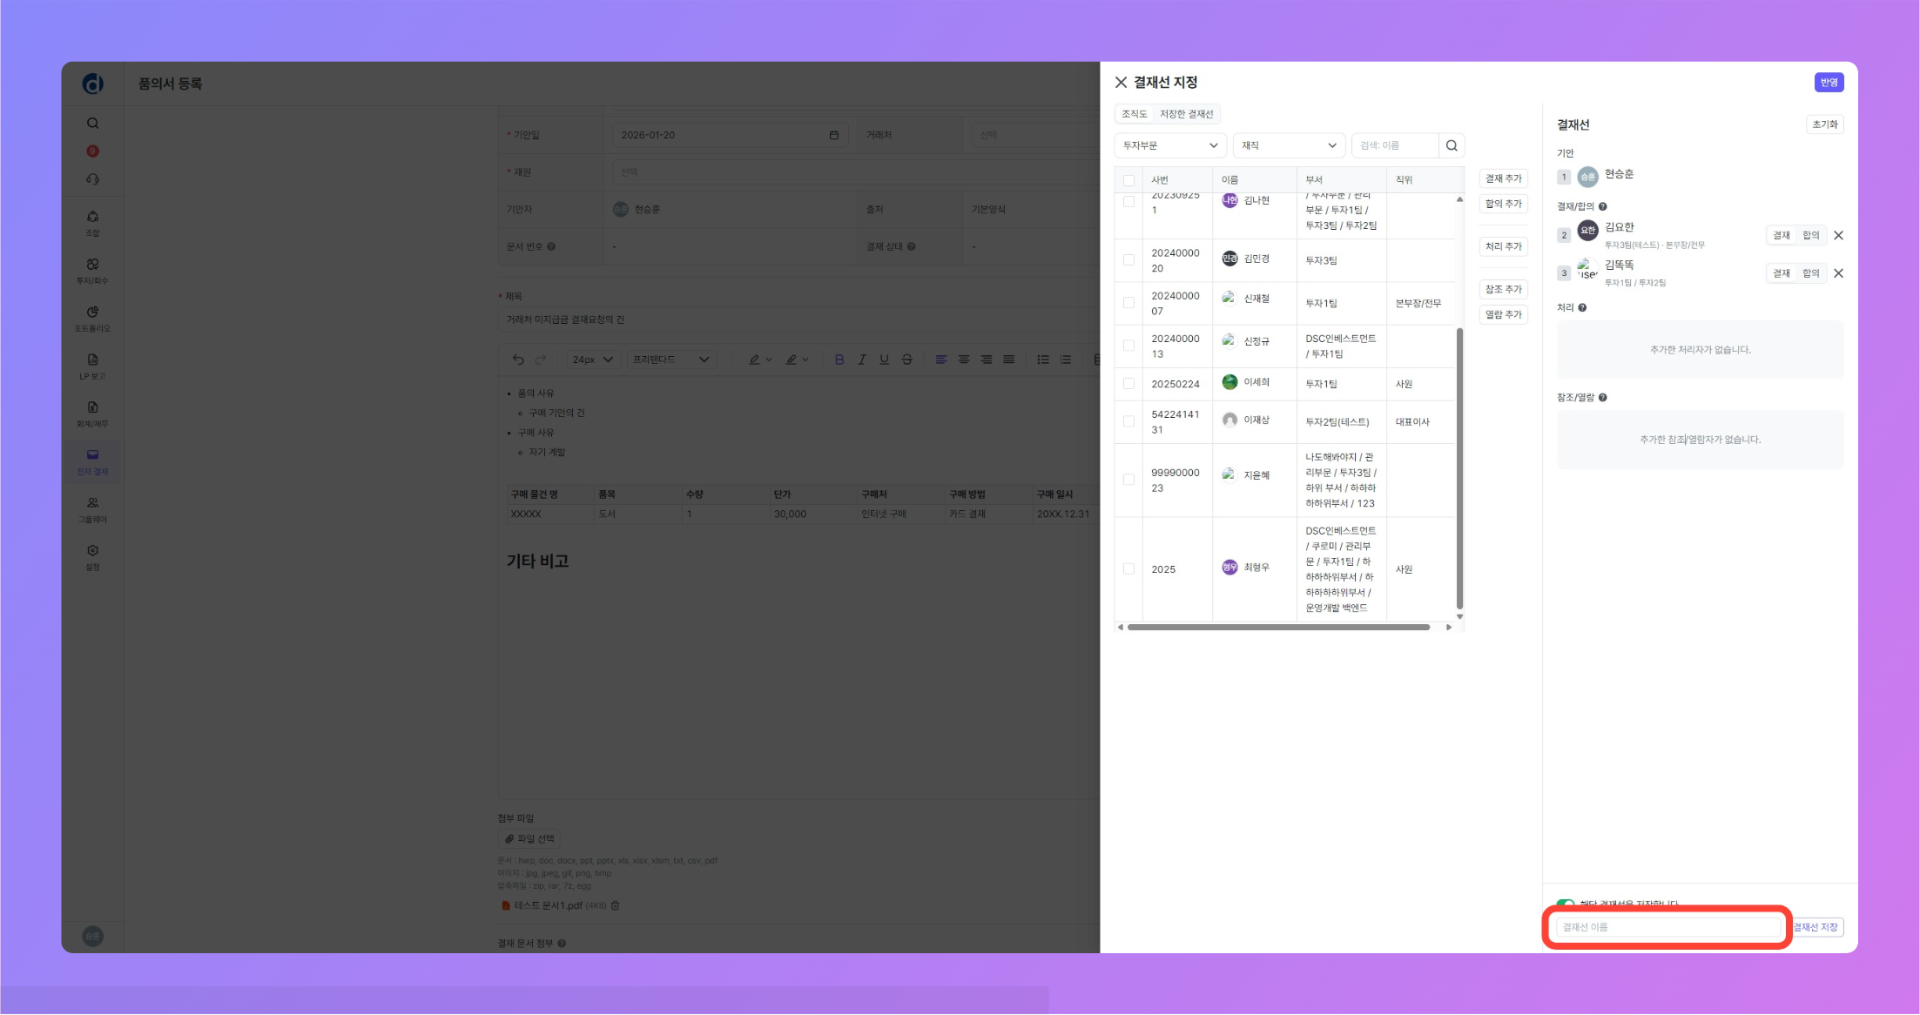Screen dimensions: 1920x1015
Task: Click the 결재선 저장 button
Action: (1816, 928)
